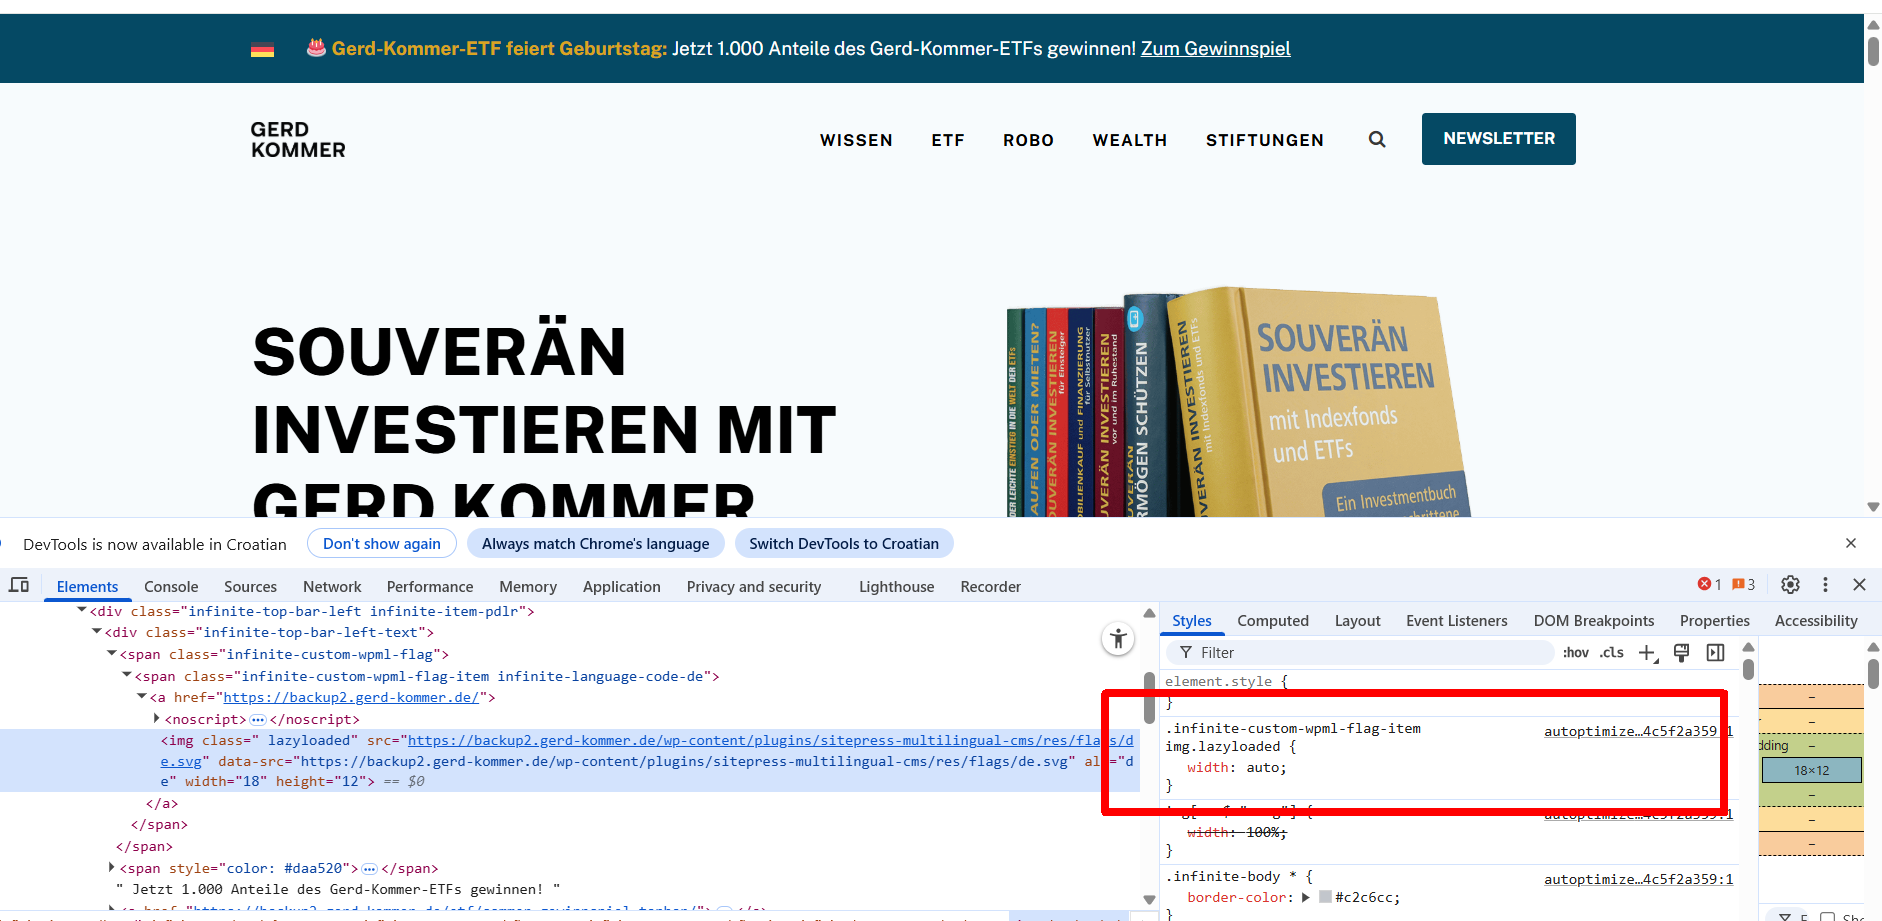Open the Layout tab
The image size is (1882, 921).
(x=1358, y=621)
